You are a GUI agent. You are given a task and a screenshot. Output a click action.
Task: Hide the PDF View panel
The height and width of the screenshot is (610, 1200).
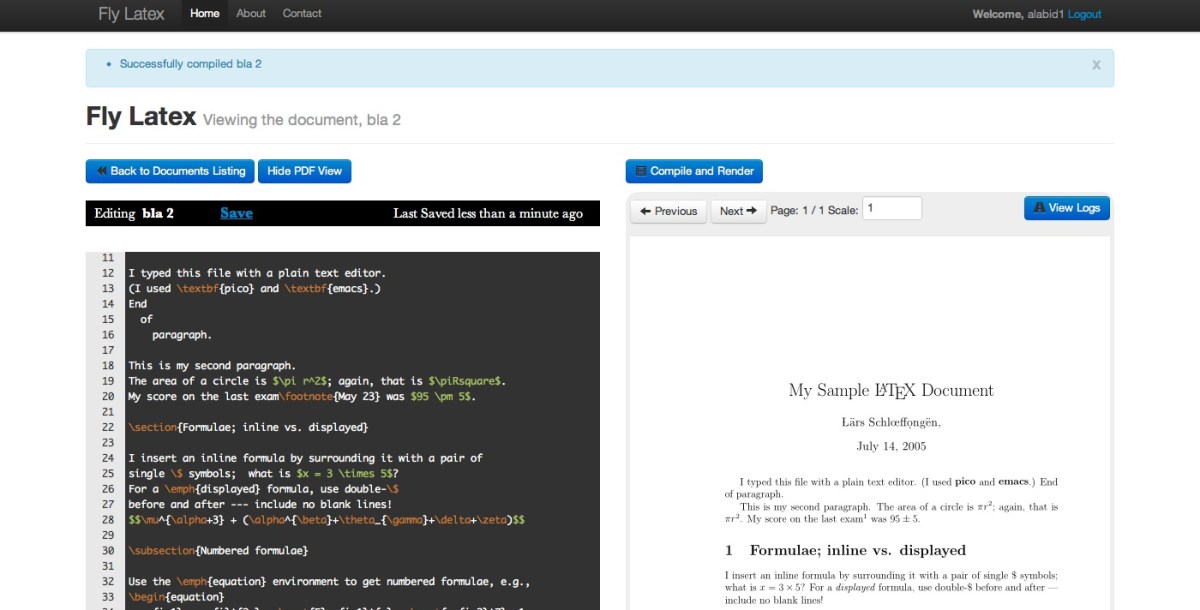(x=304, y=171)
